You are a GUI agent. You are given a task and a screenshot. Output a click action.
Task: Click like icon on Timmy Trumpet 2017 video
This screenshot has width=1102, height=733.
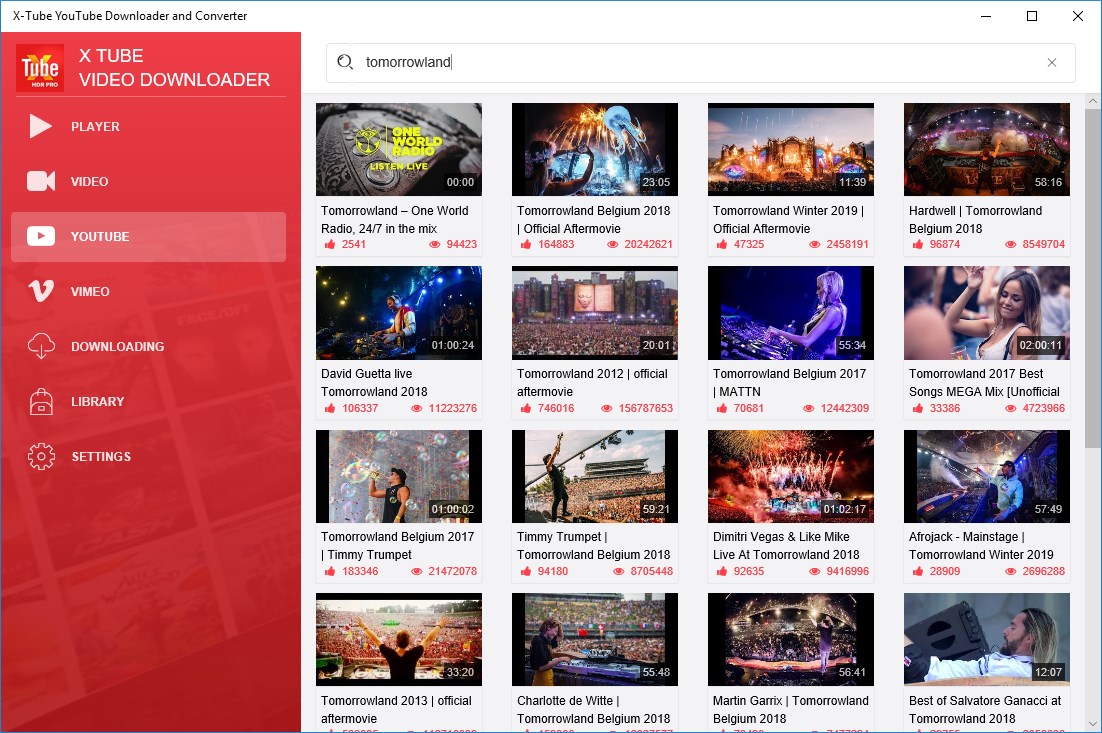coord(330,571)
